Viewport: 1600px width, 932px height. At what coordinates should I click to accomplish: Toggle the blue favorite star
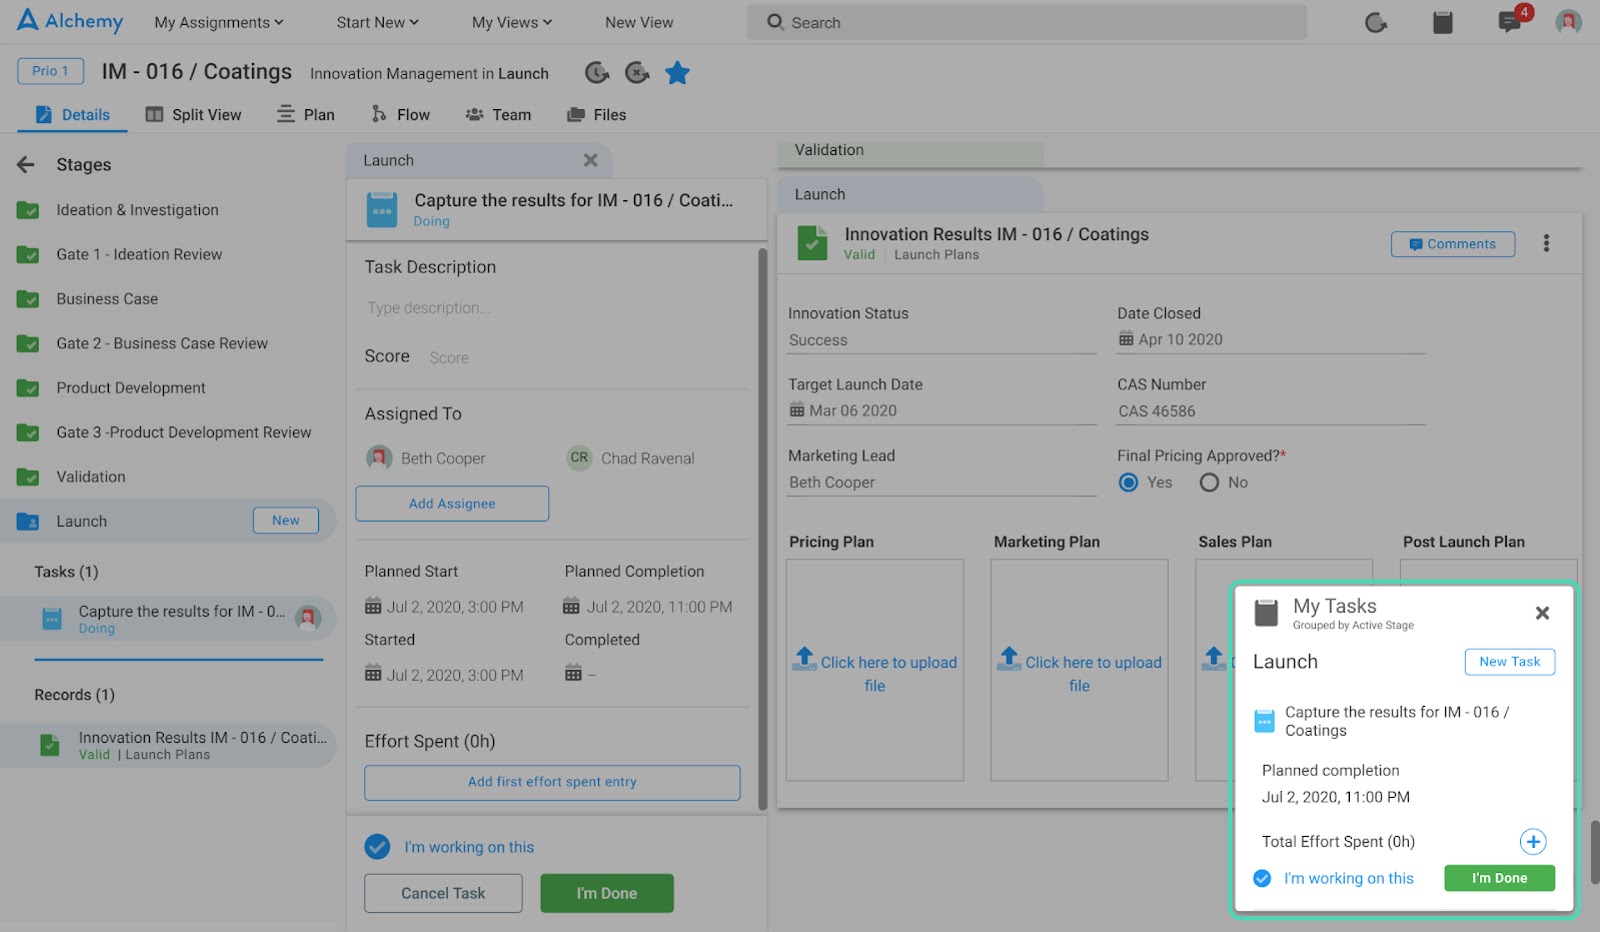[x=677, y=72]
